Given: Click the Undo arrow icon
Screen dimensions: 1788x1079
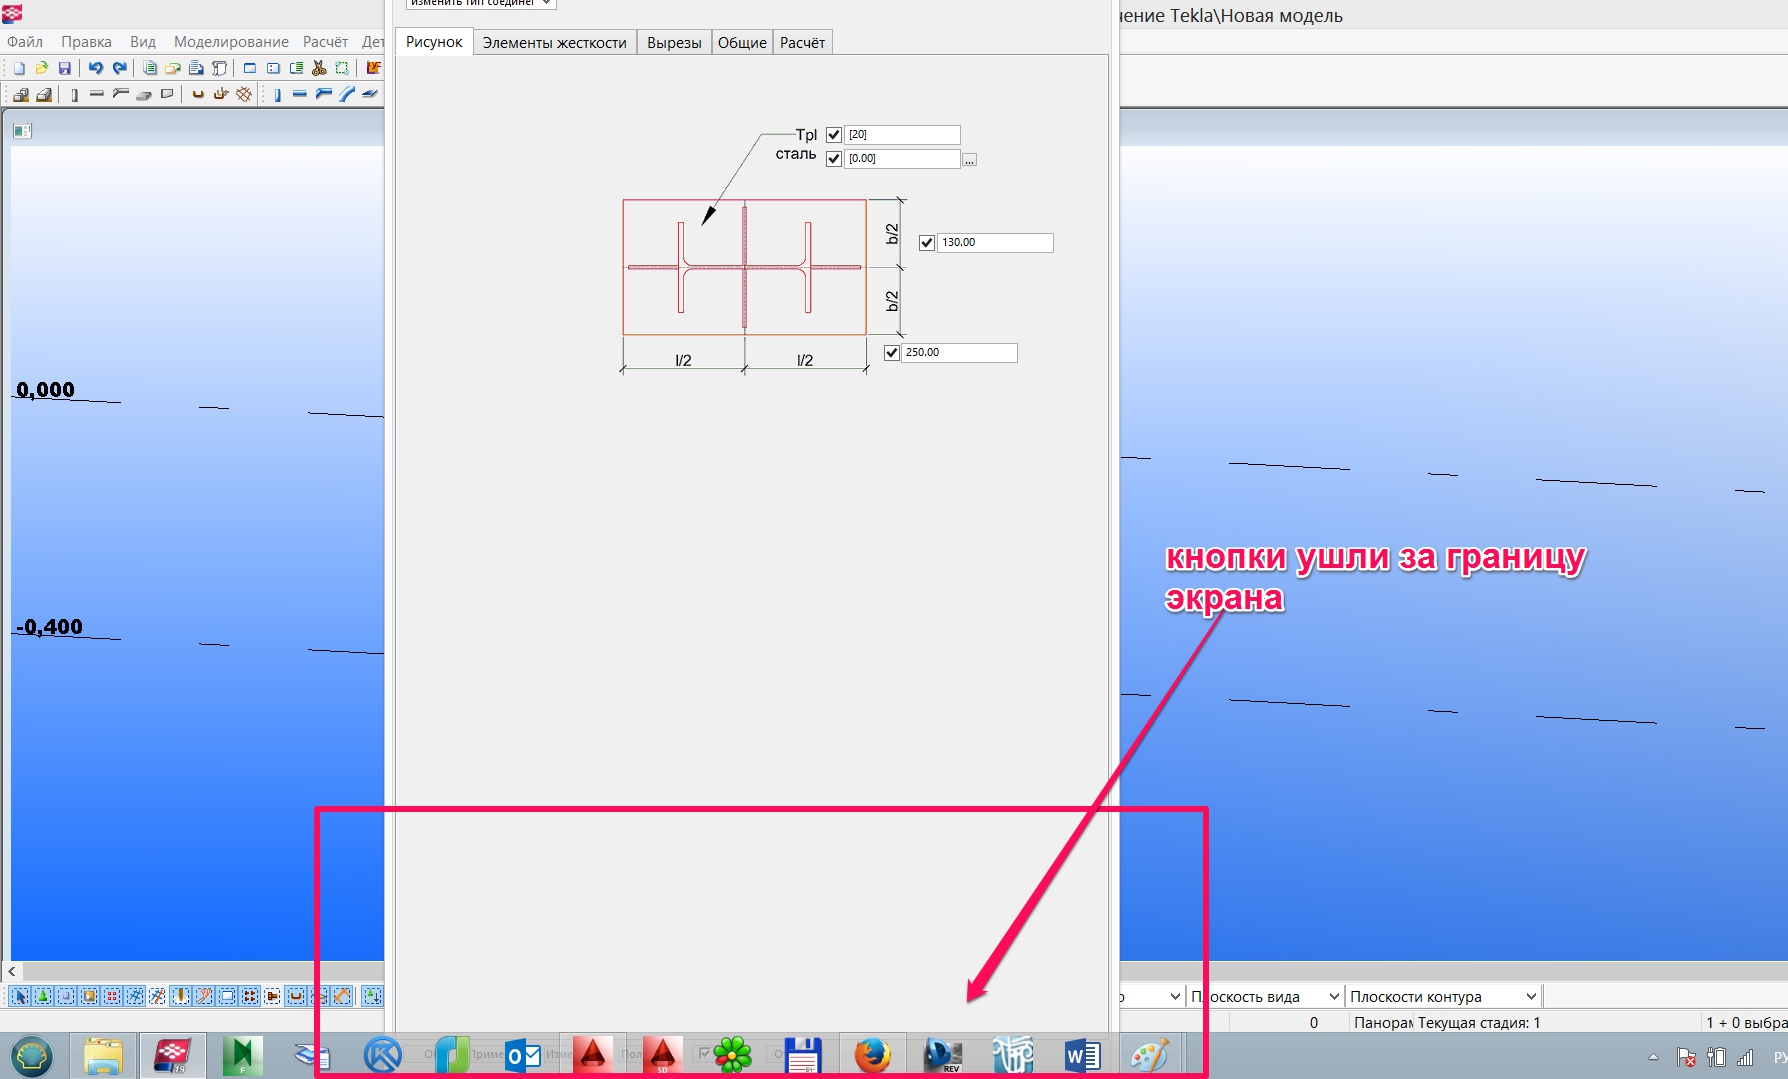Looking at the screenshot, I should (96, 68).
